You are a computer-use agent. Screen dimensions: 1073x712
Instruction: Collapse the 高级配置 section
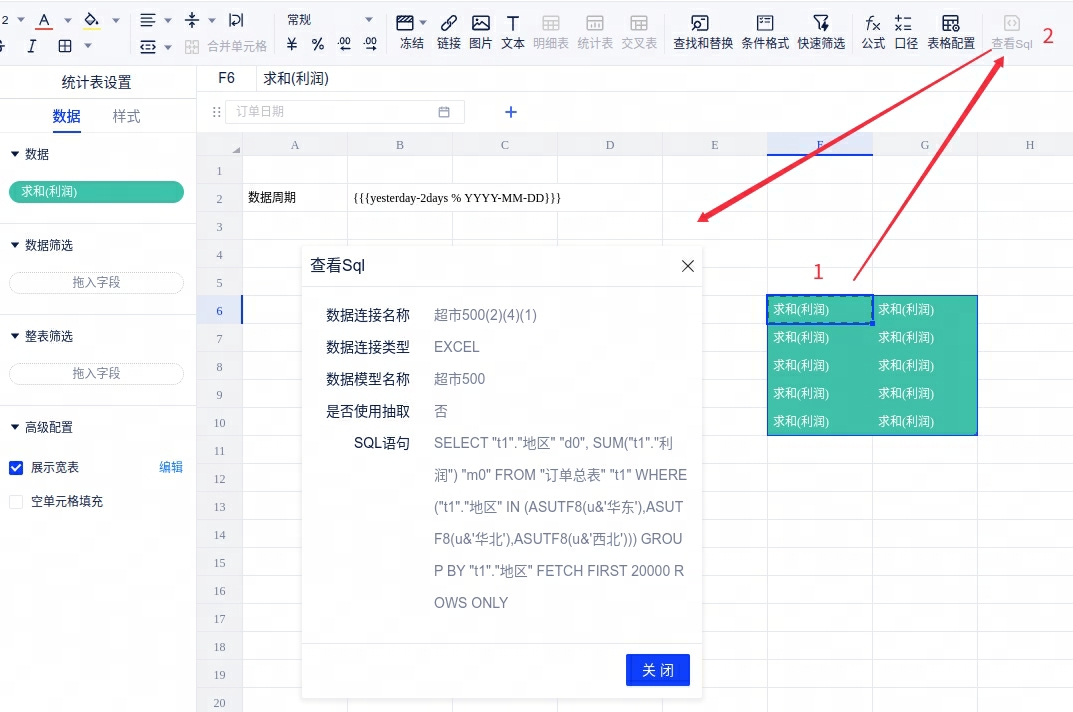click(15, 427)
